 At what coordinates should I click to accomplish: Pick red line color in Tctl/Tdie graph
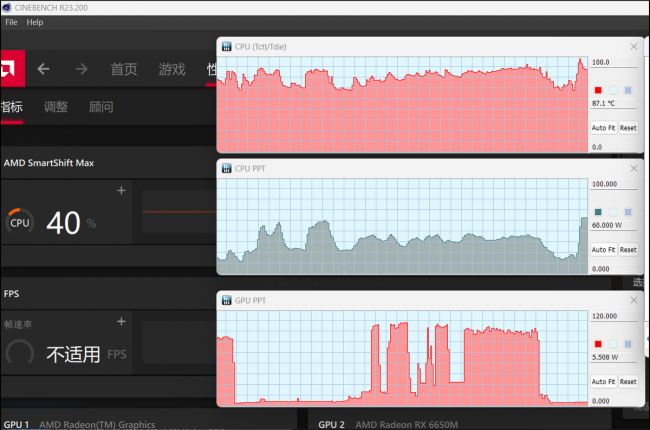tap(598, 90)
